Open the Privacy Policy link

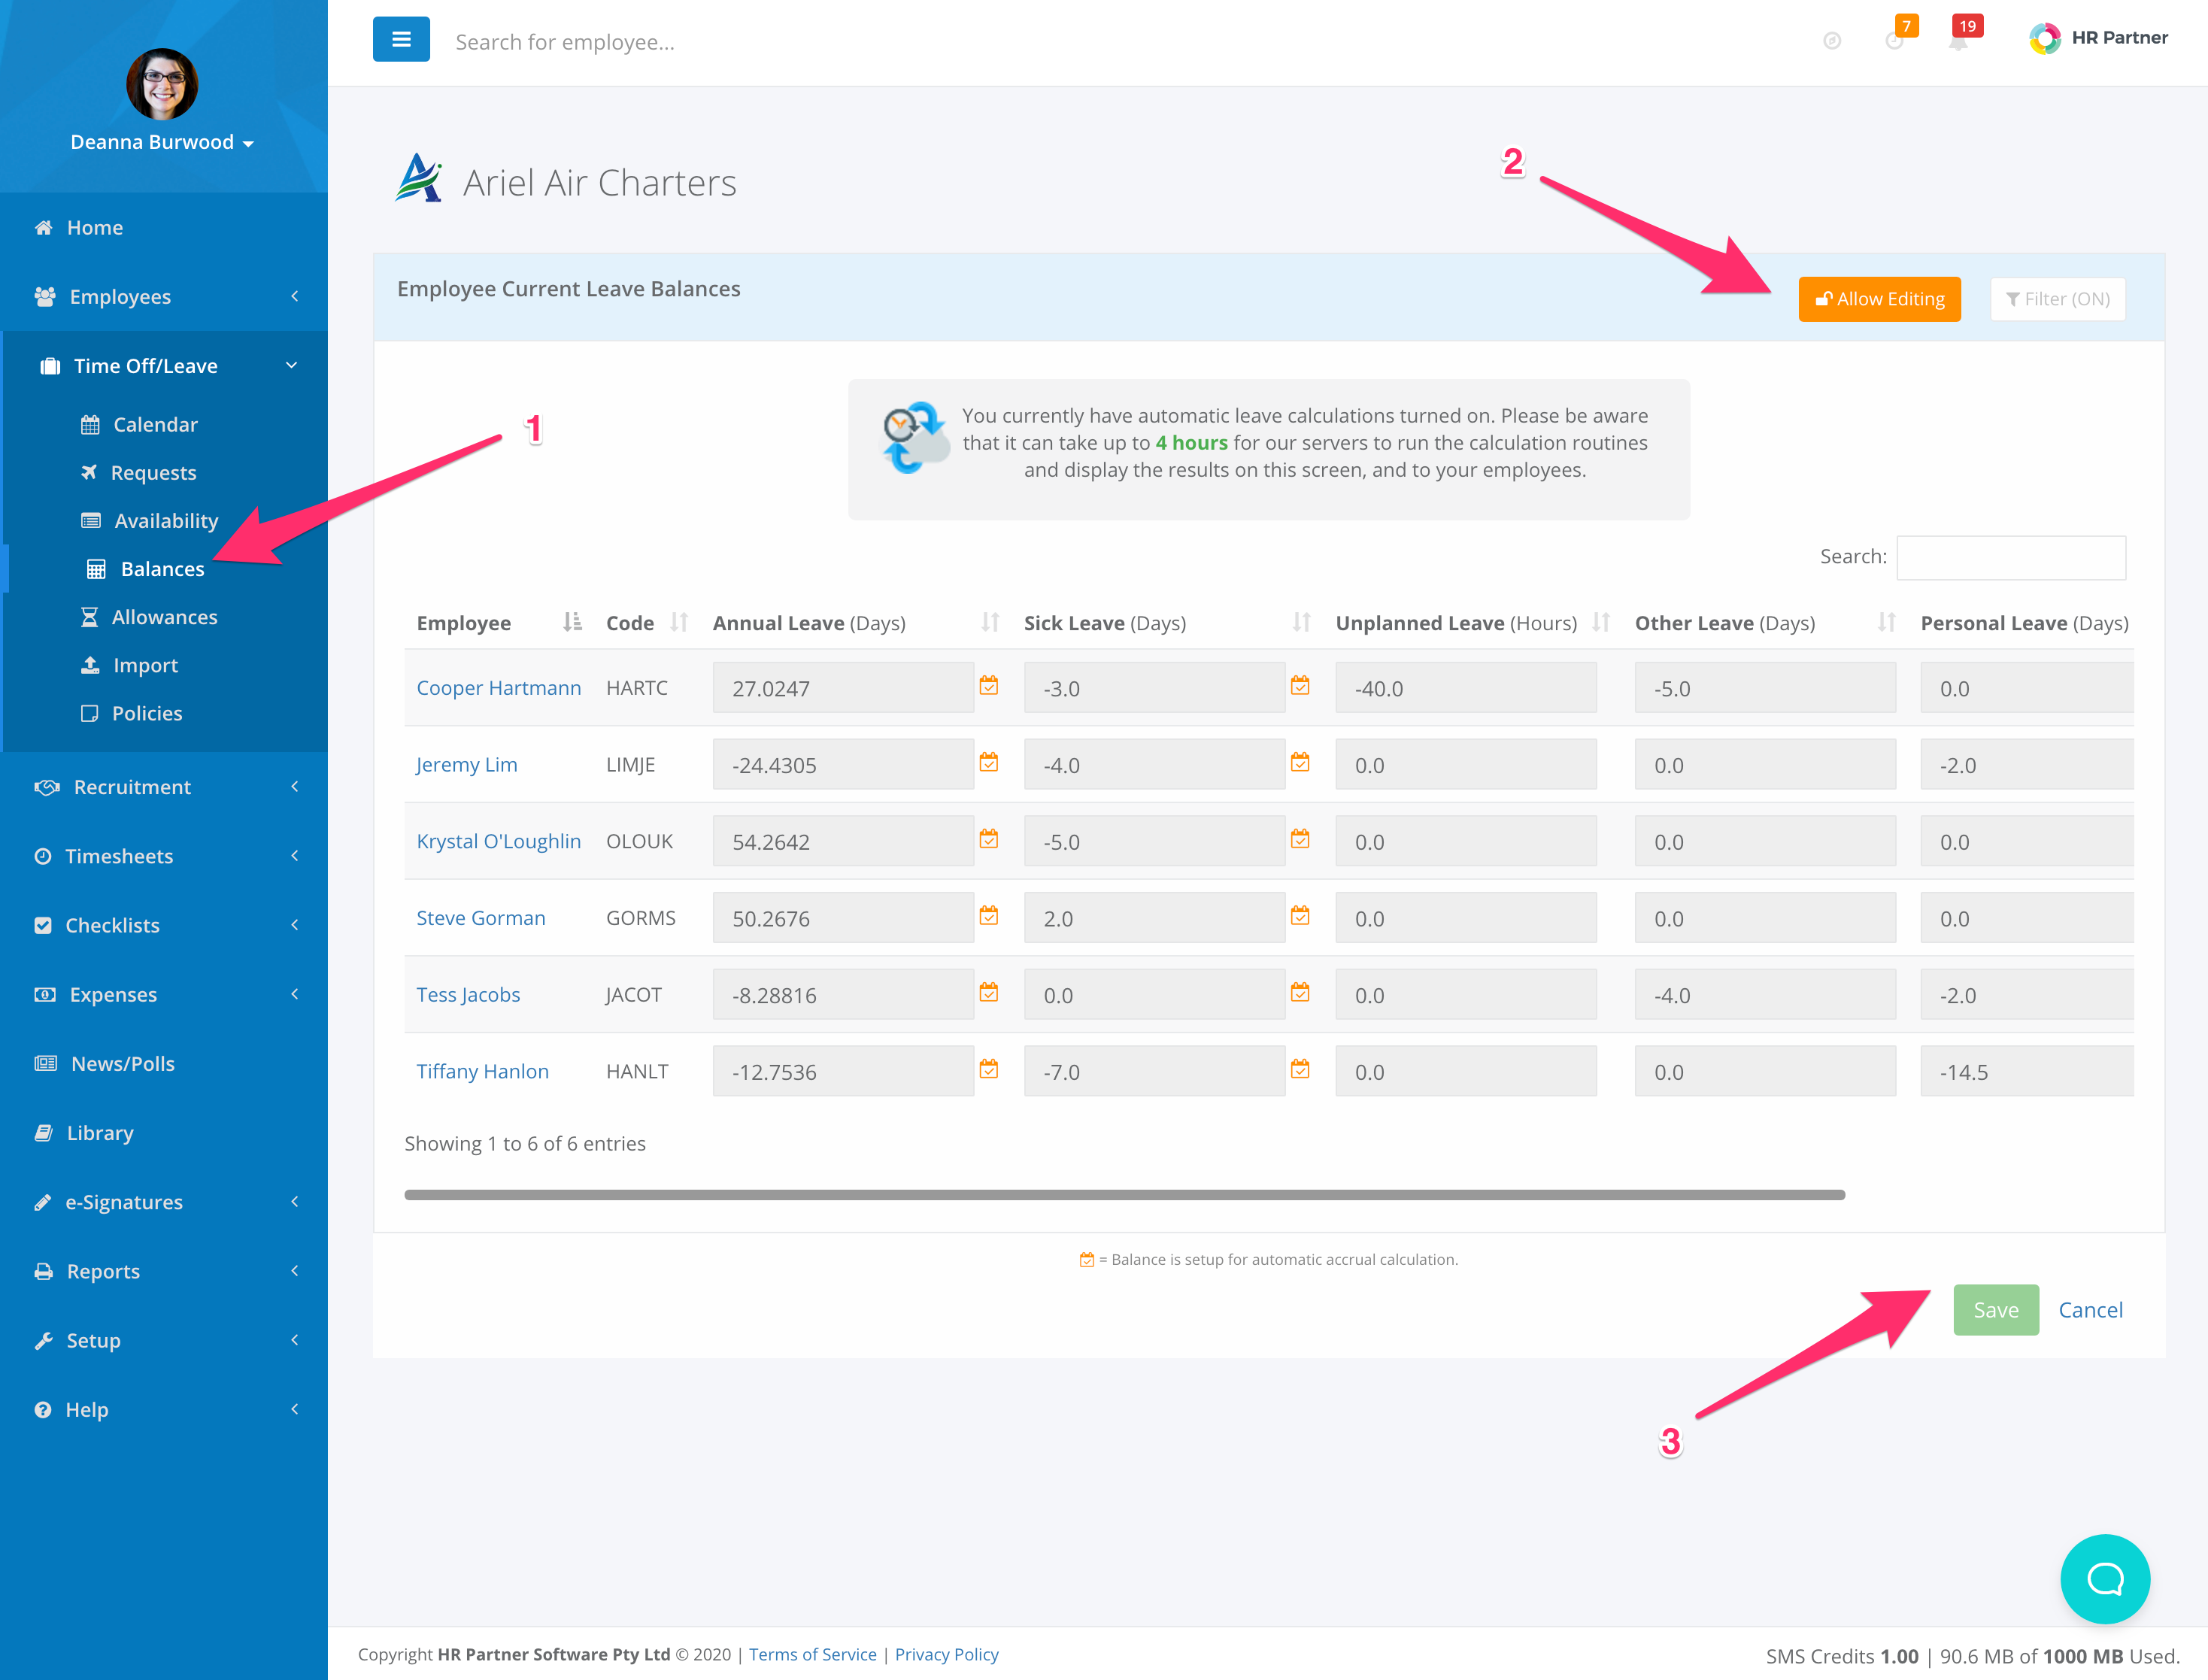coord(946,1655)
